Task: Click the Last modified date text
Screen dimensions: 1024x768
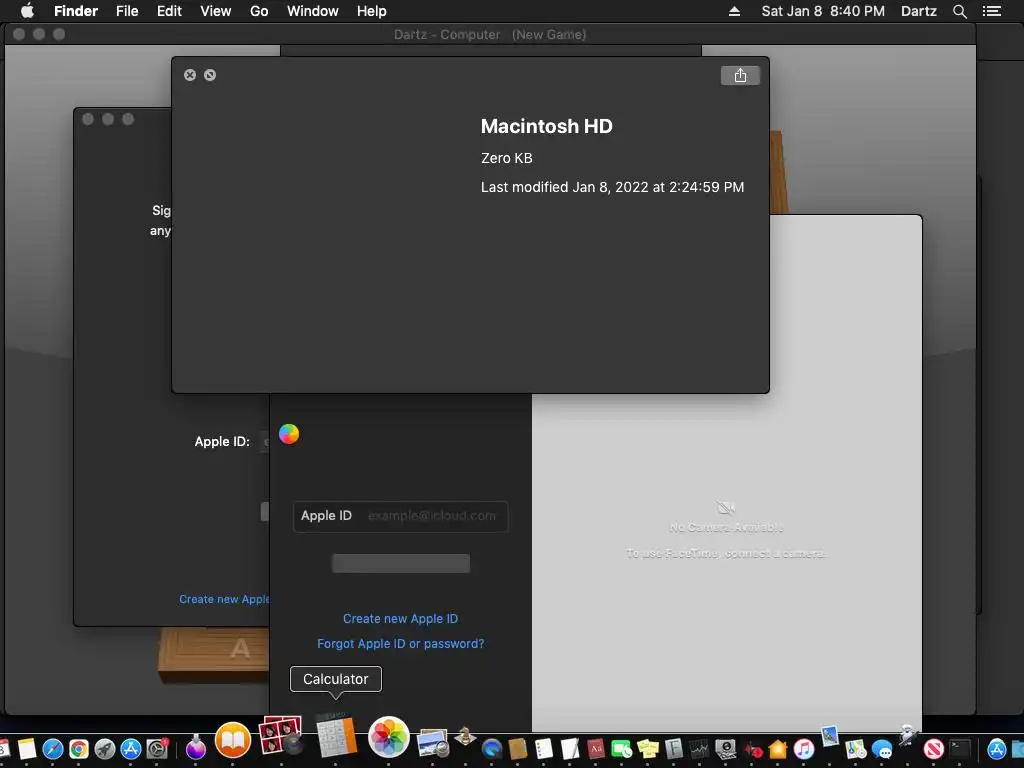Action: [x=613, y=187]
